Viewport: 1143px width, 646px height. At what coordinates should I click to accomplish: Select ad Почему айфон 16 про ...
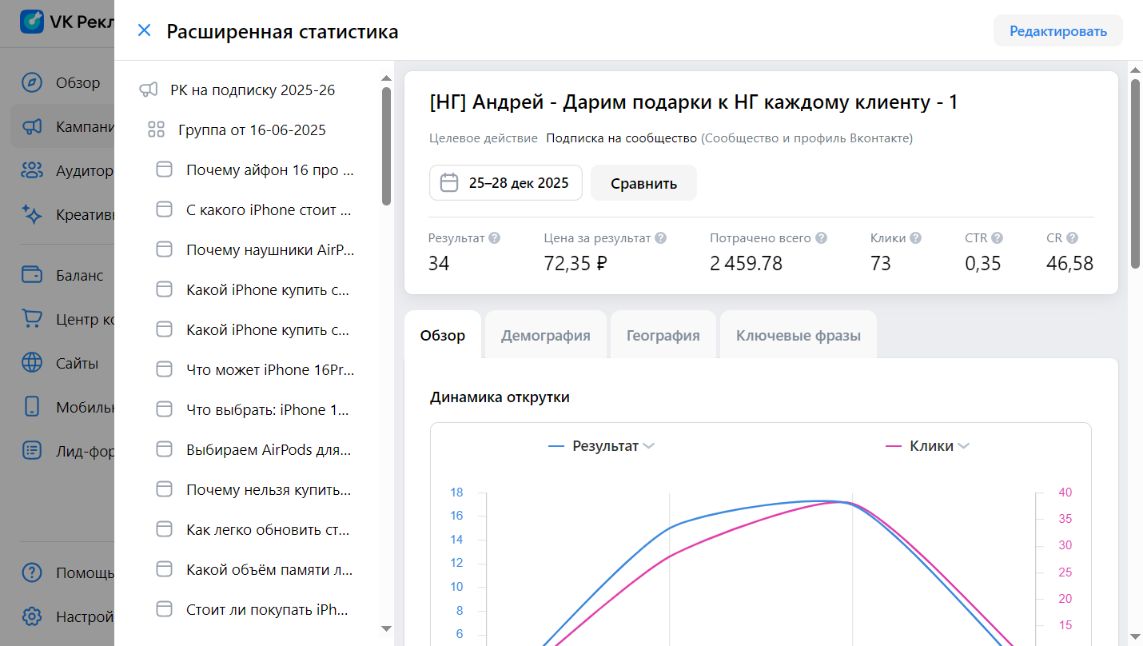coord(270,170)
